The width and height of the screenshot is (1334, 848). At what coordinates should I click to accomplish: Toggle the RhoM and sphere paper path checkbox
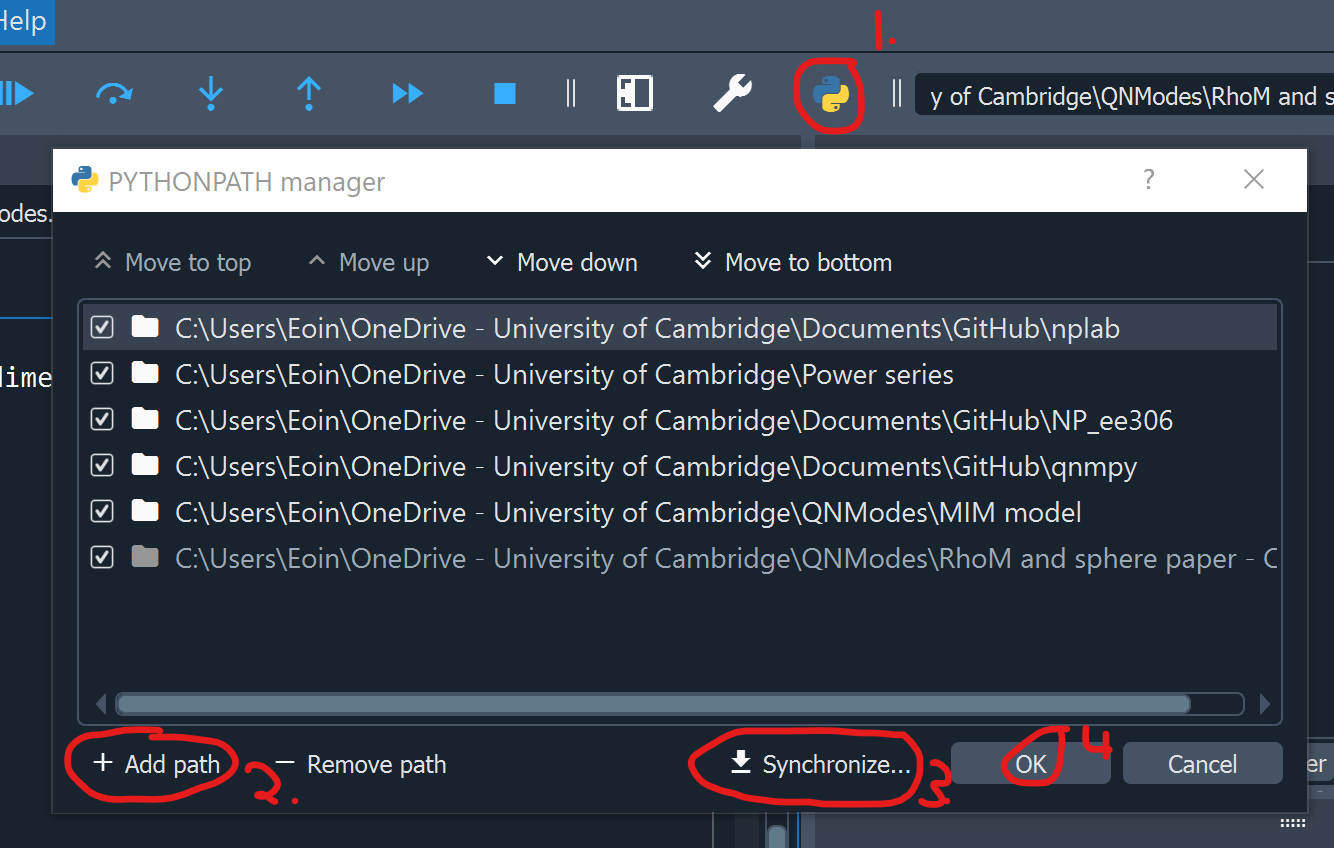pos(102,557)
